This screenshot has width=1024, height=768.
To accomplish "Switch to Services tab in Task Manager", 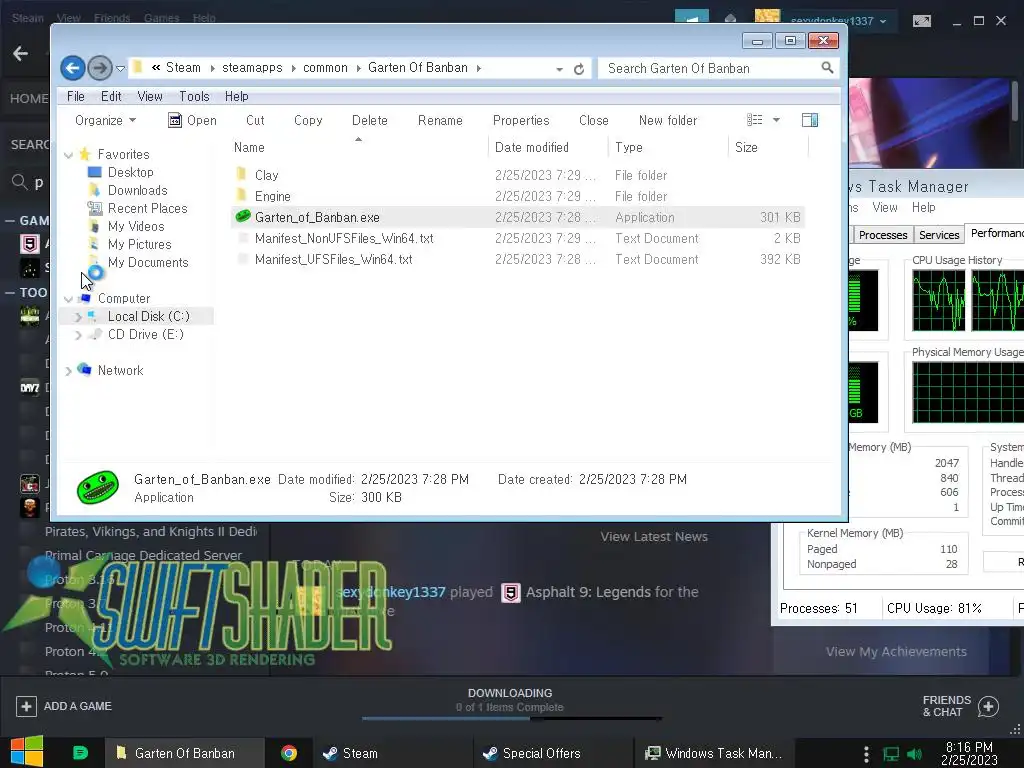I will pos(938,235).
